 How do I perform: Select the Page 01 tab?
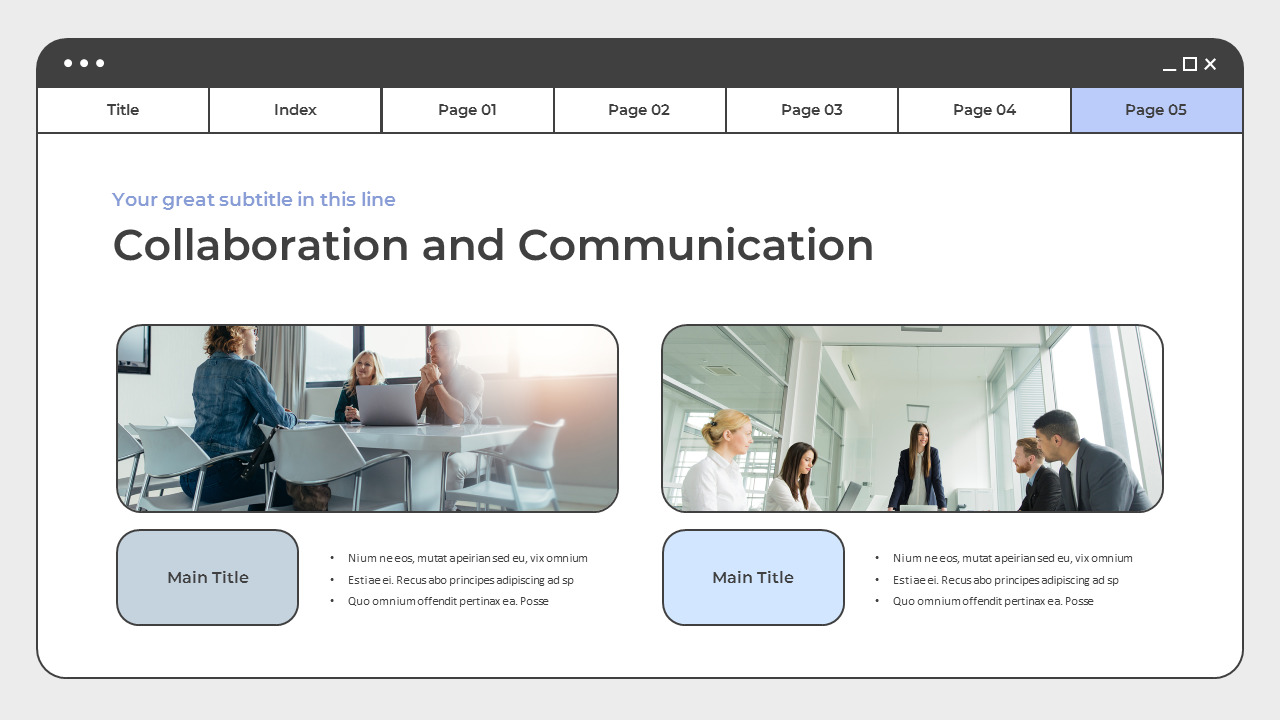tap(467, 110)
